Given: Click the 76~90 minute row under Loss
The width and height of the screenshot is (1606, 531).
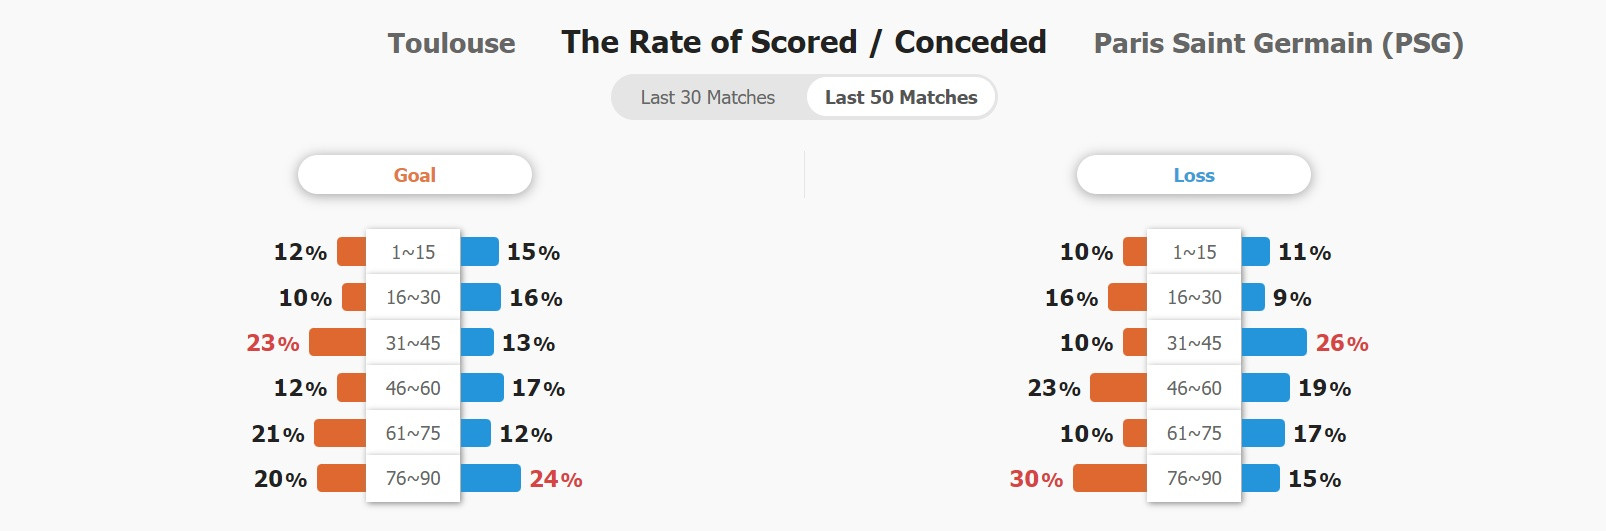Looking at the screenshot, I should [x=1194, y=478].
